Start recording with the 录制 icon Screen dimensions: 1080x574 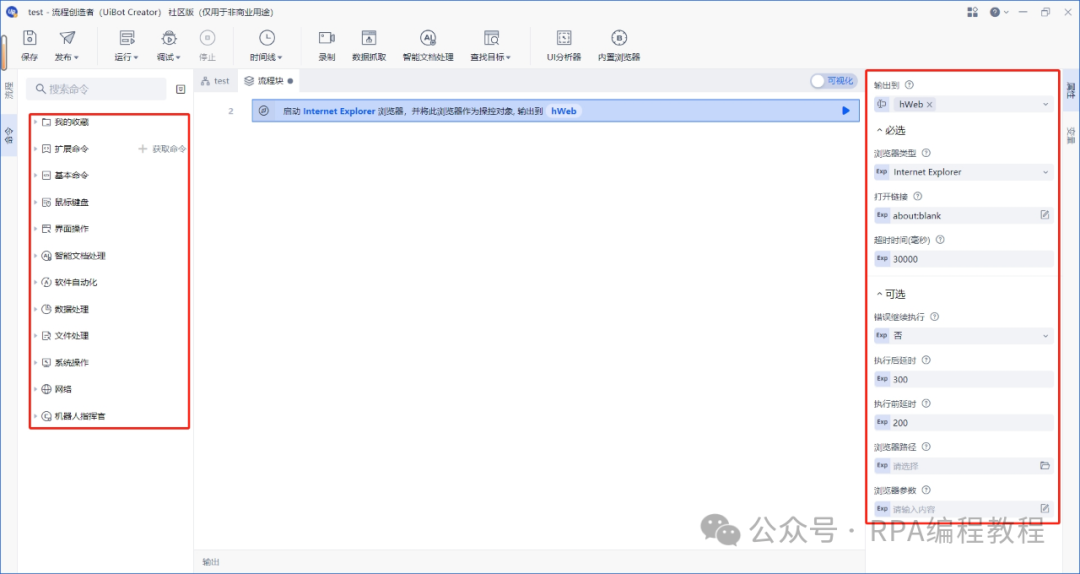click(326, 38)
